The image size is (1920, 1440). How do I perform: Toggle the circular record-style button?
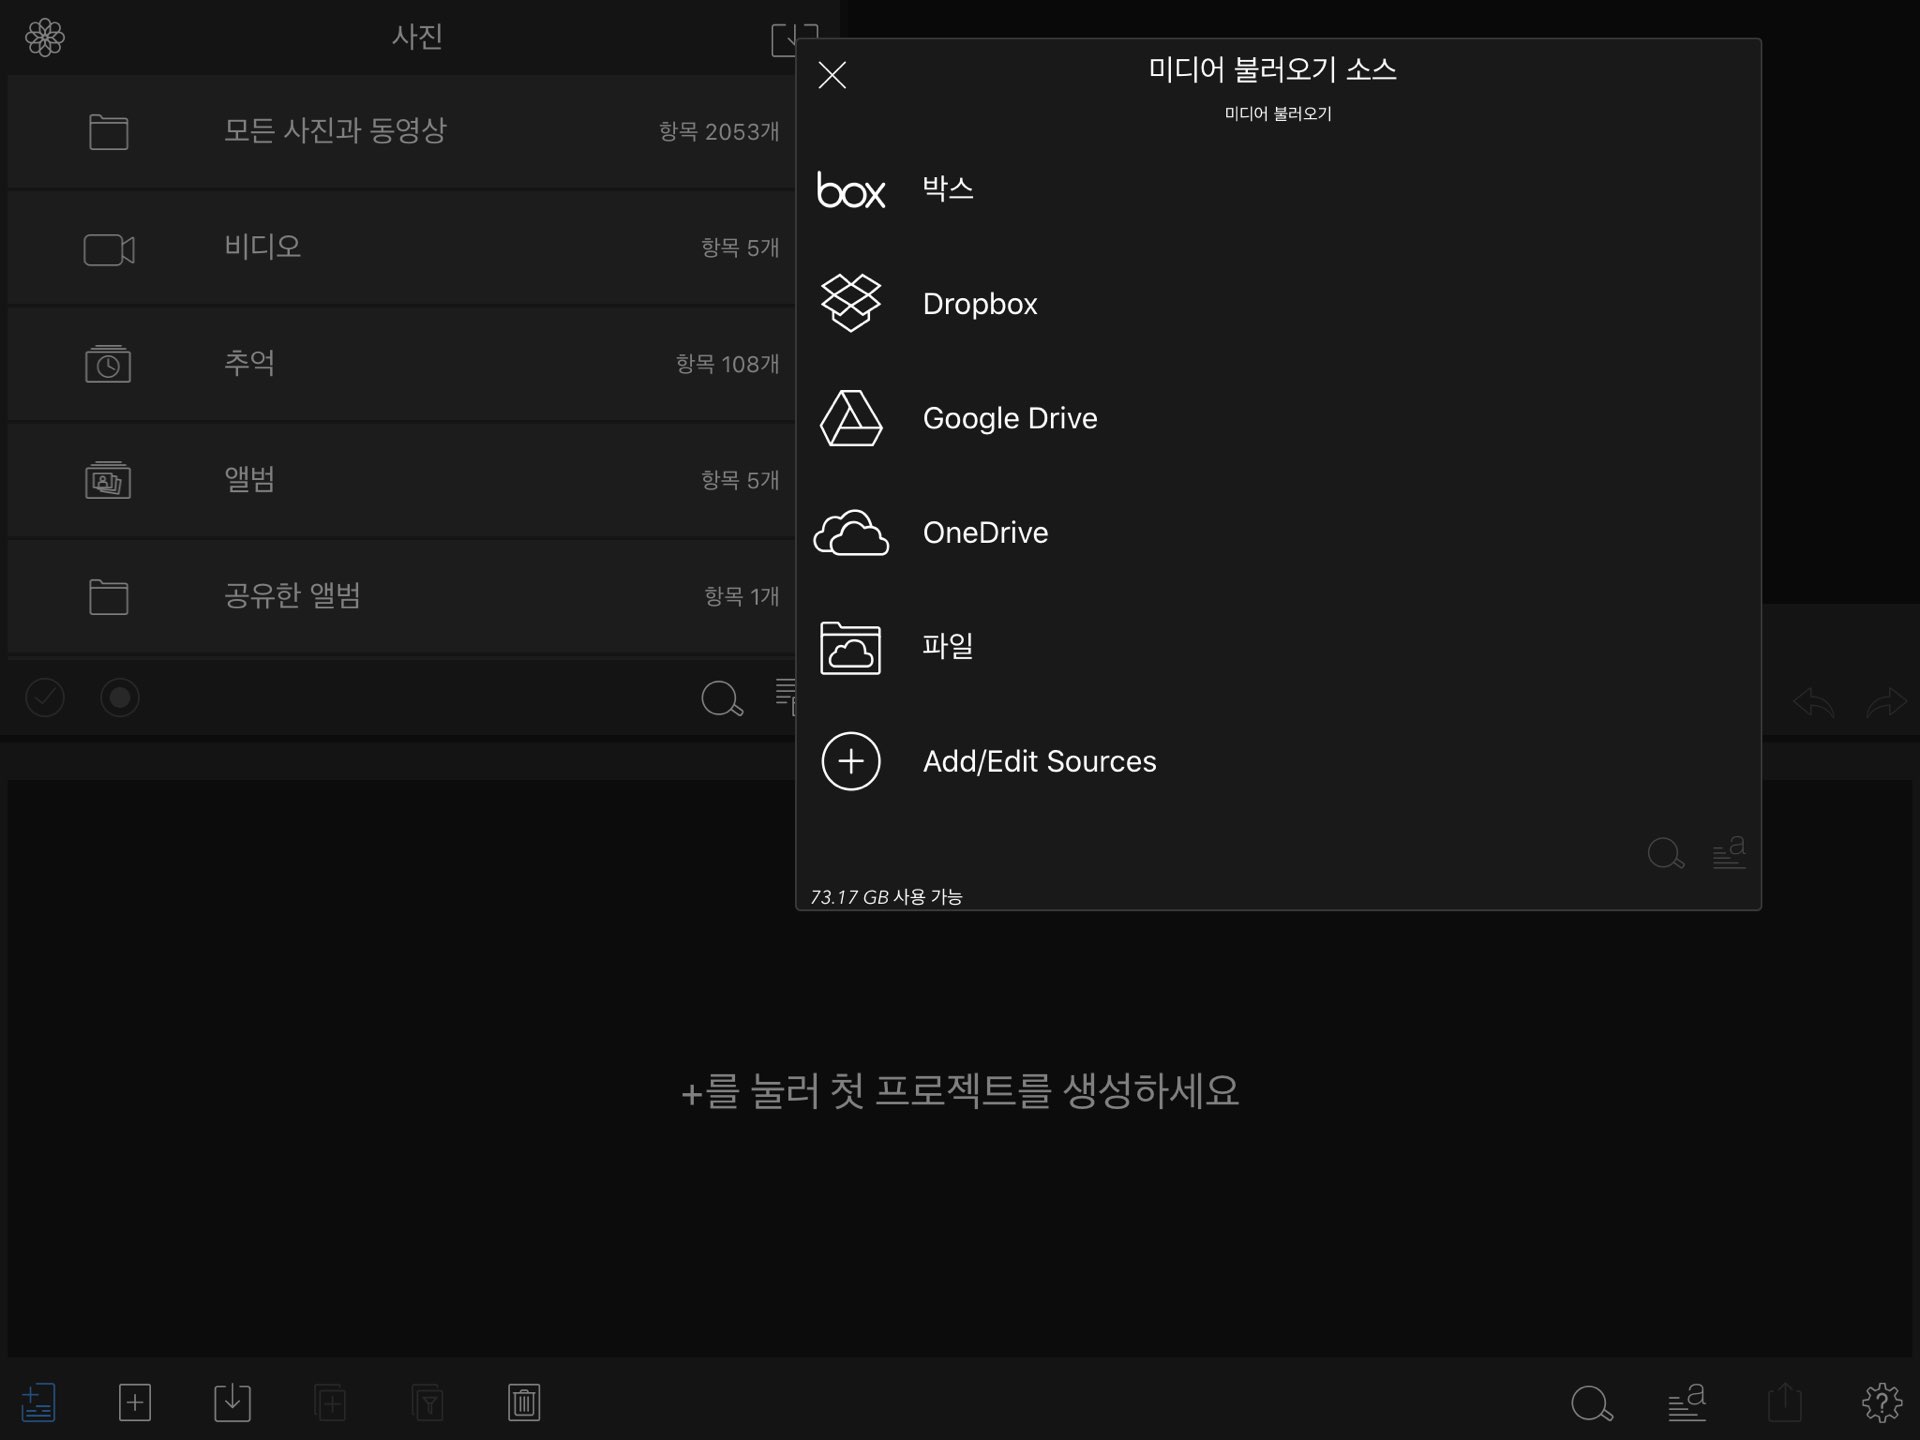120,698
